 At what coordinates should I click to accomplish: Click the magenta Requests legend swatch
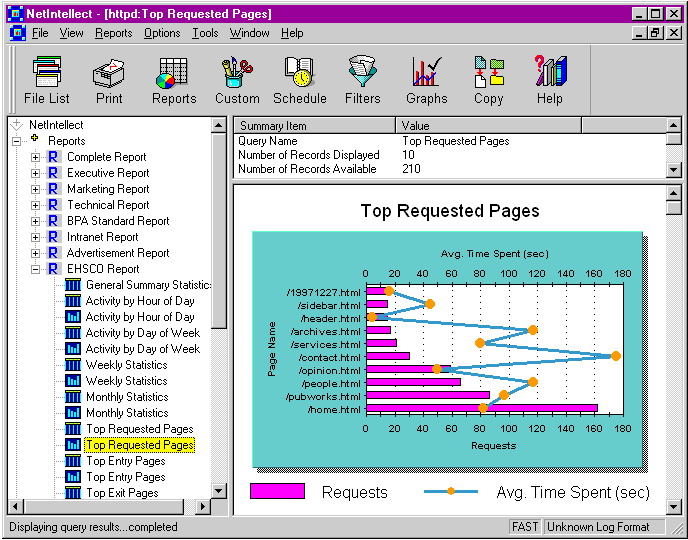point(277,491)
